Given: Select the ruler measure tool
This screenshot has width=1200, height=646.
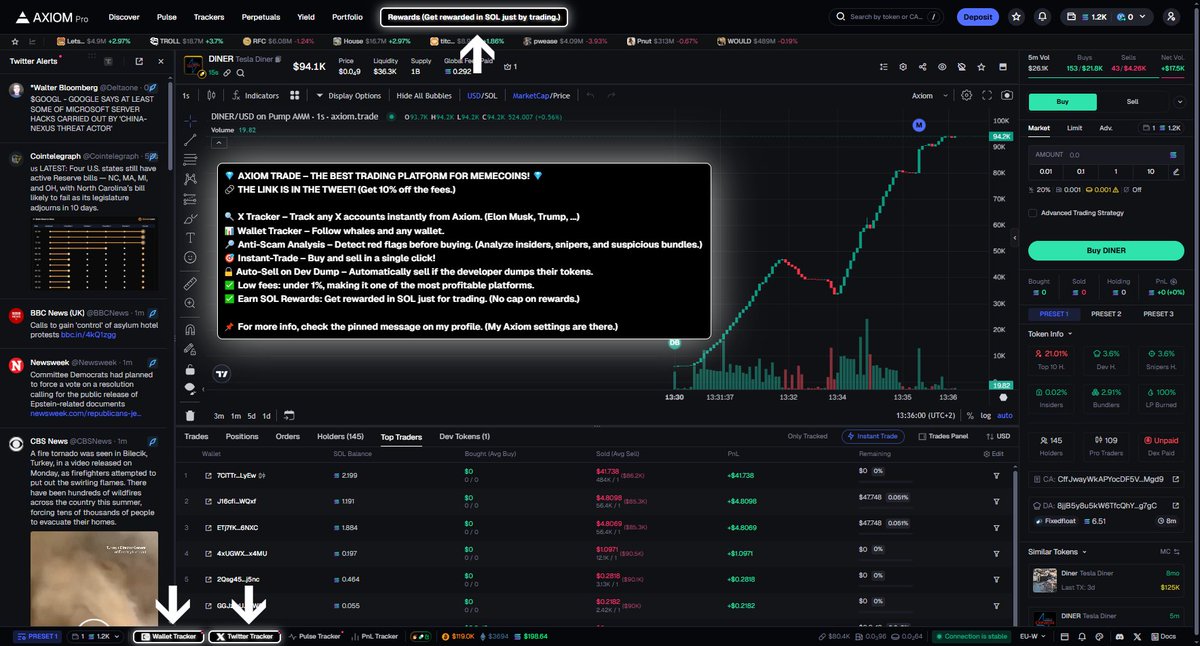Looking at the screenshot, I should point(190,284).
